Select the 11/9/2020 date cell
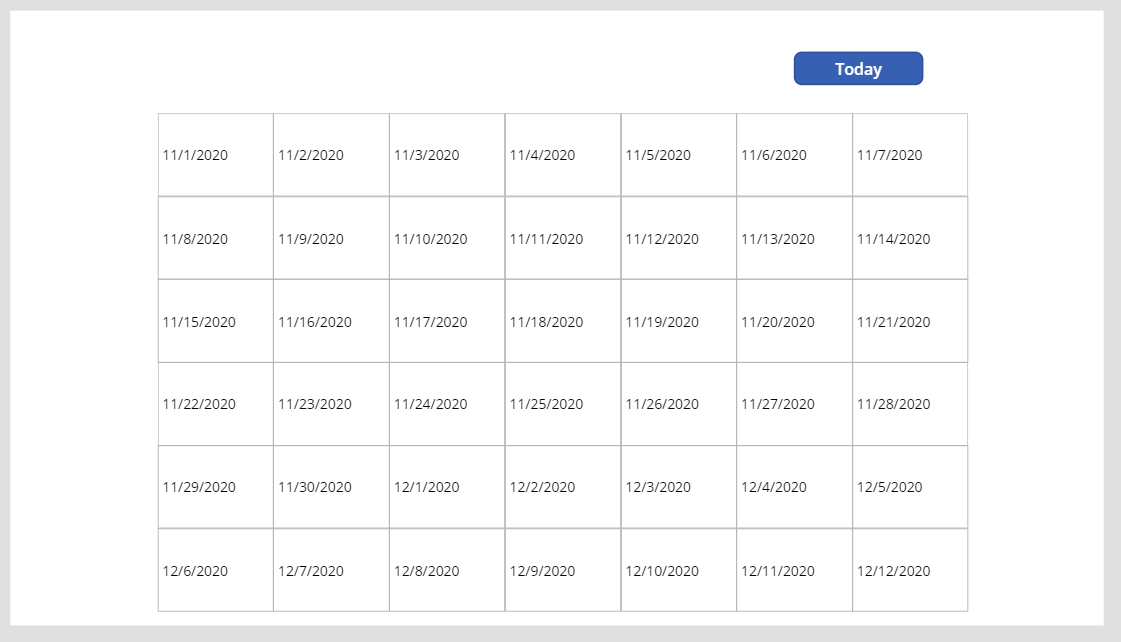 tap(330, 238)
